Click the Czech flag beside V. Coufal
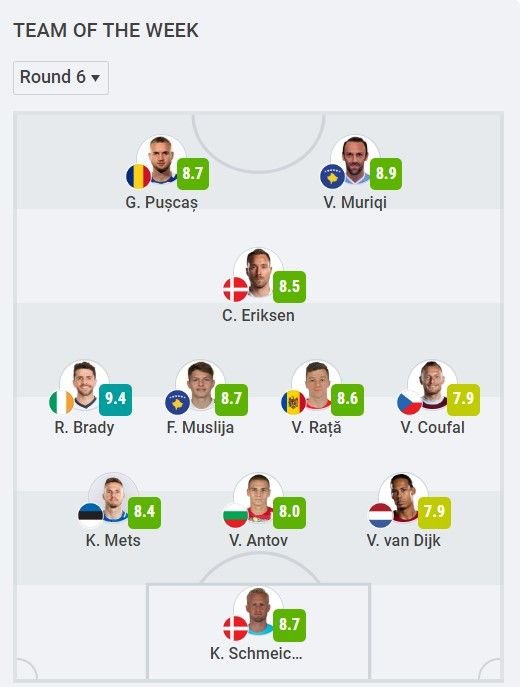Screen dimensions: 520x687 click(410, 402)
